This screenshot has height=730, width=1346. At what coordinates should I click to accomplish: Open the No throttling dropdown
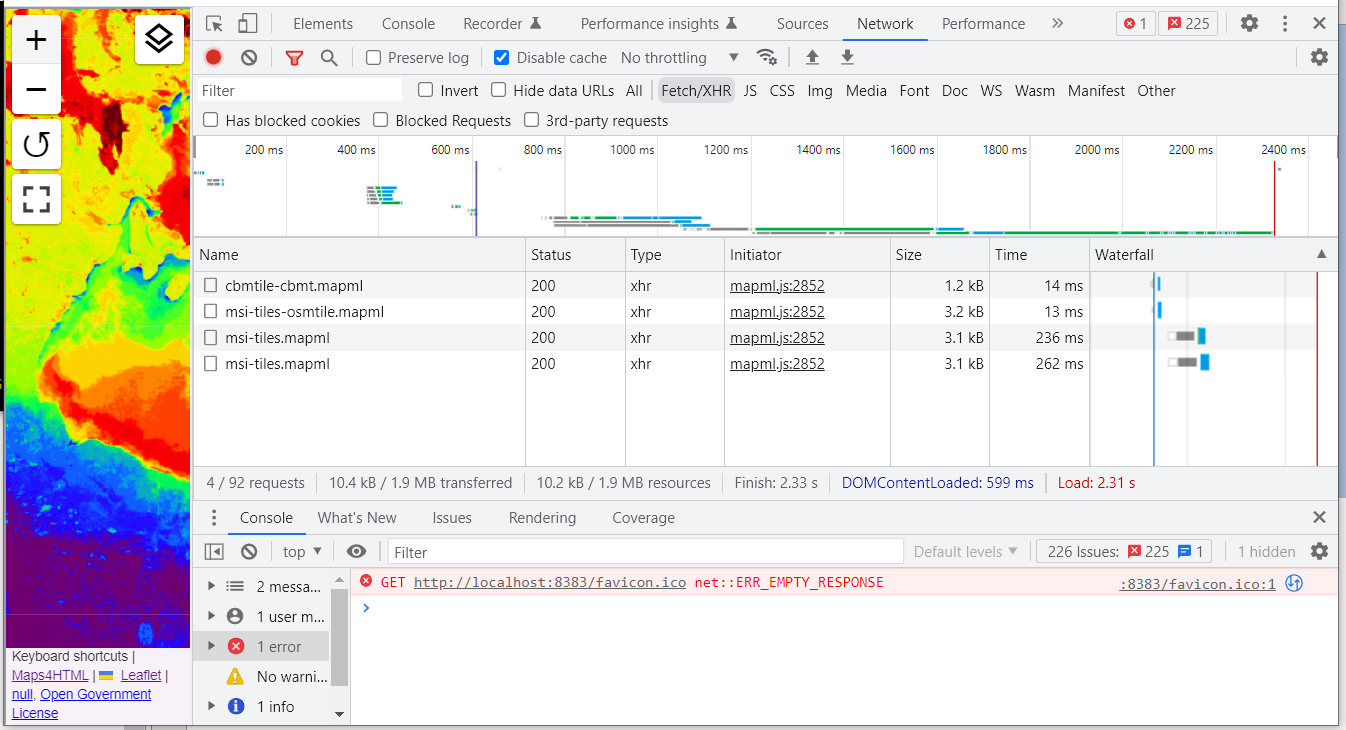coord(678,57)
